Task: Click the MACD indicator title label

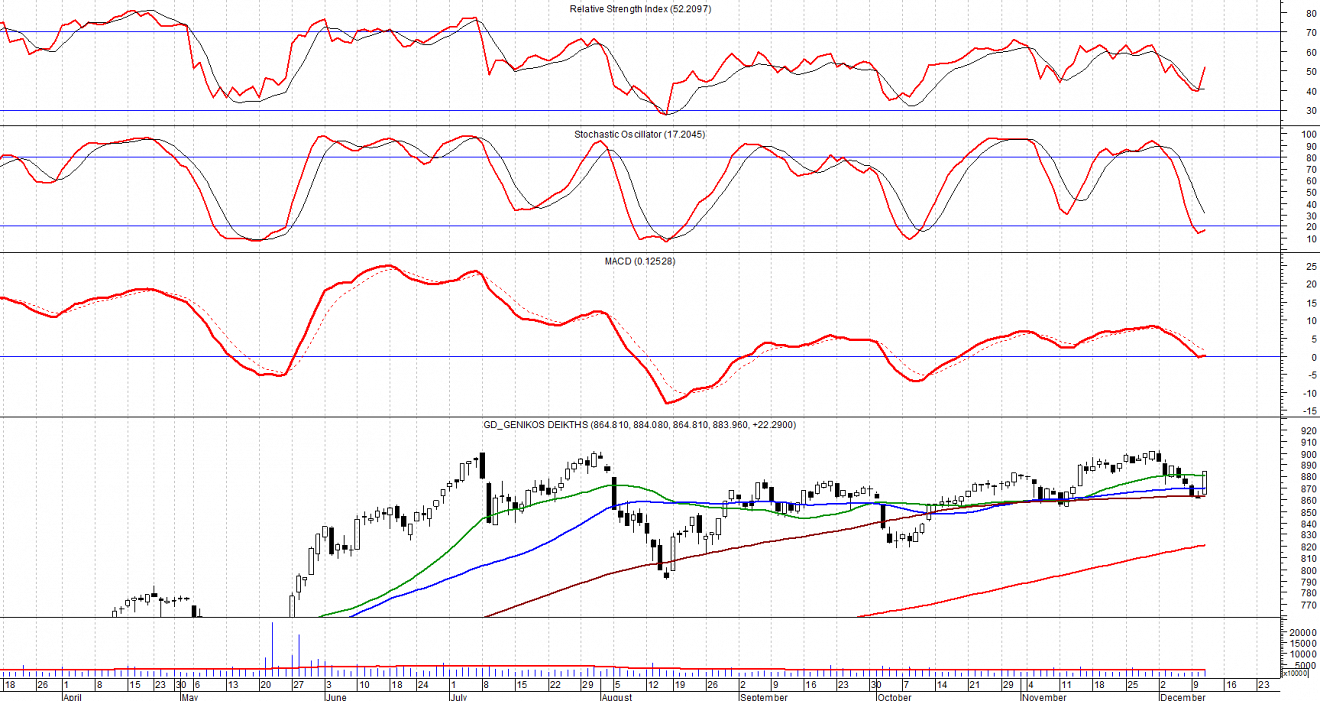Action: pos(640,261)
